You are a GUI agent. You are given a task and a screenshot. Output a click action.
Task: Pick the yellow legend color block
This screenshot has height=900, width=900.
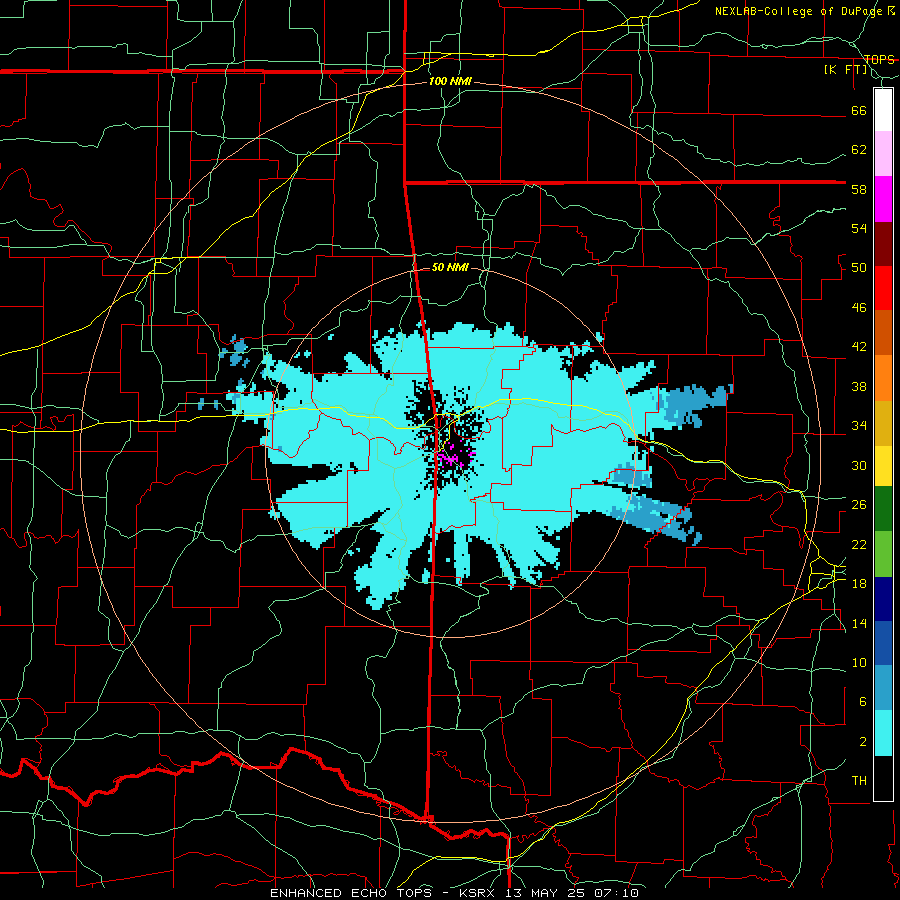883,465
